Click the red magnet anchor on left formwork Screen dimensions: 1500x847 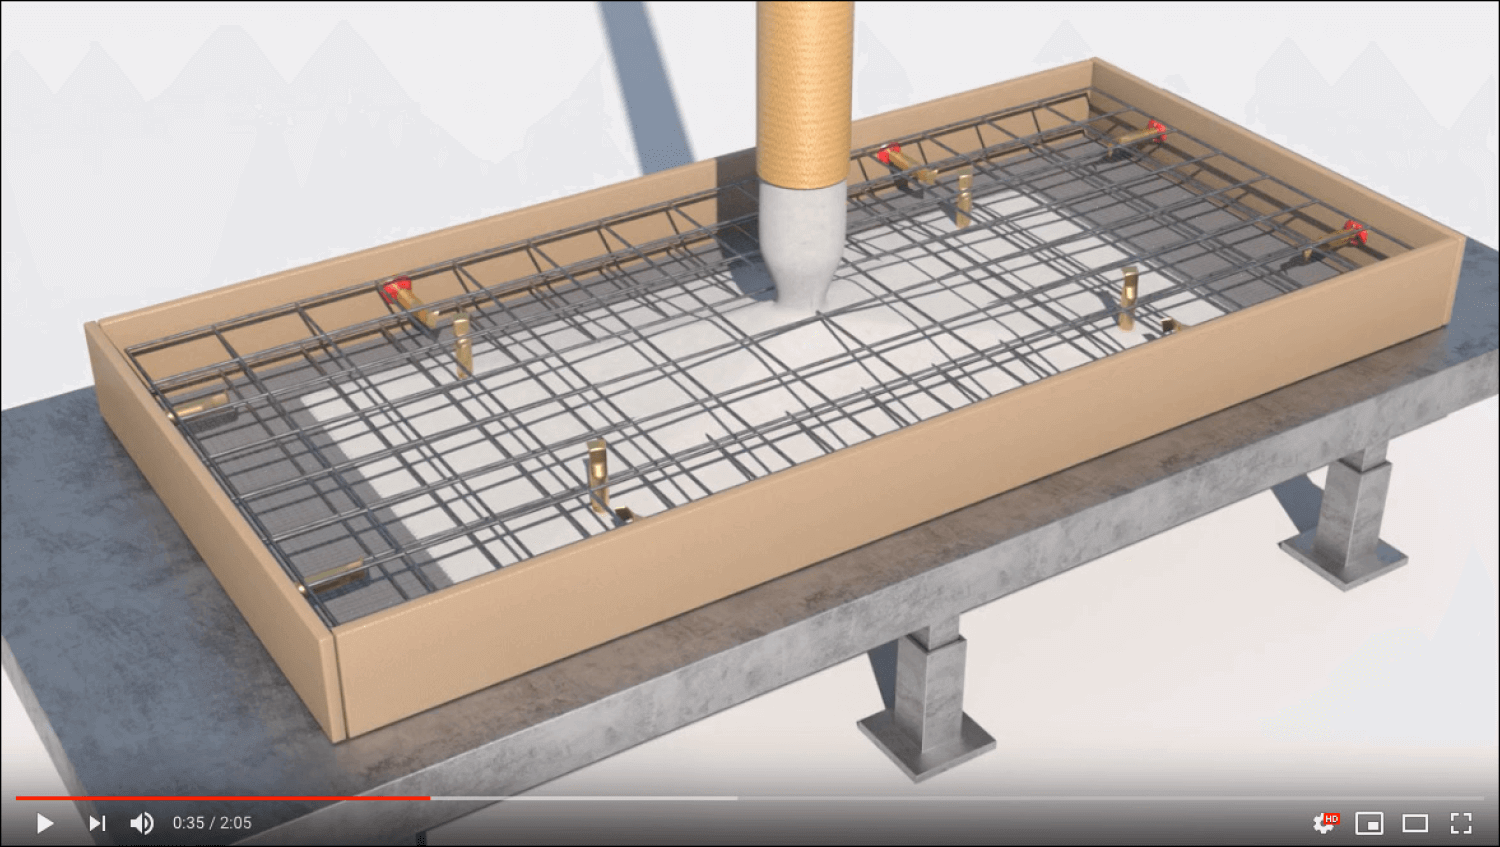397,294
